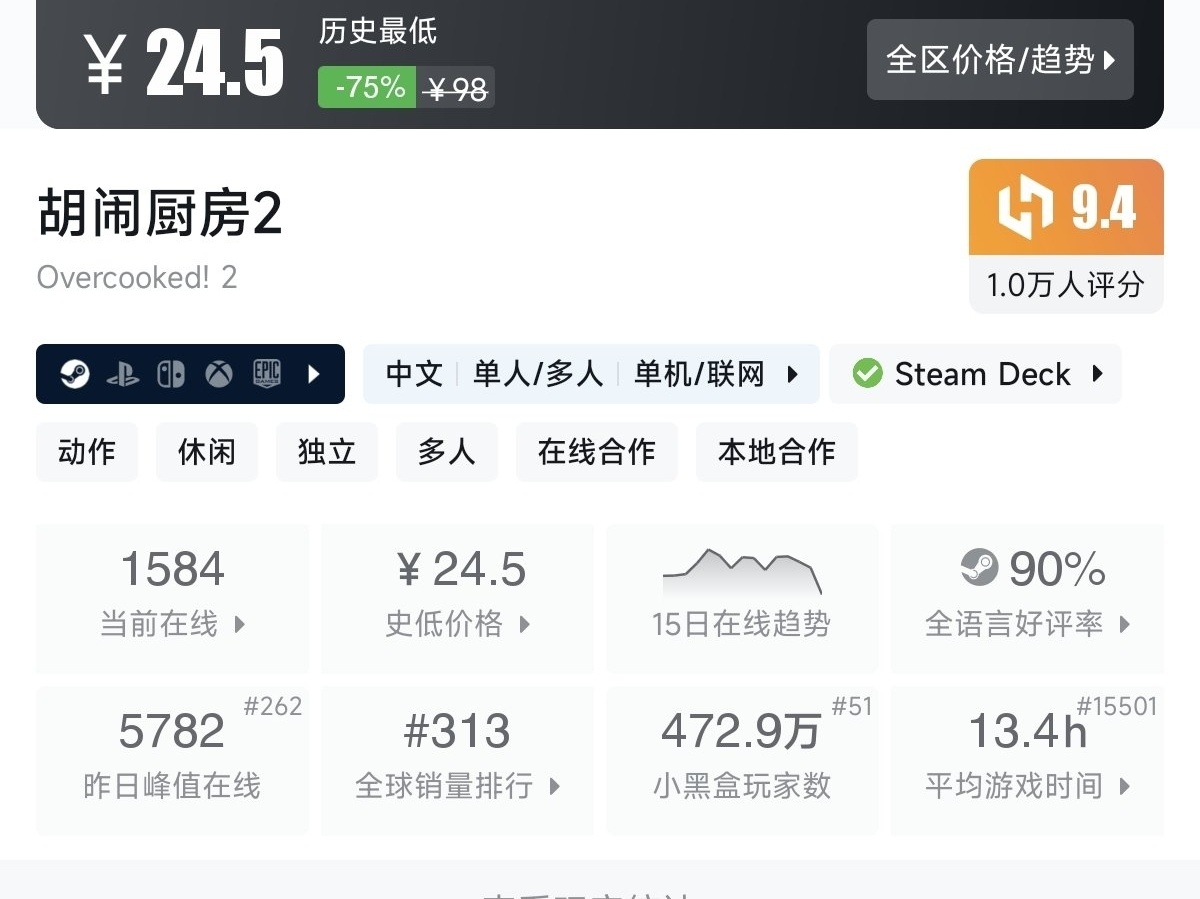Click the Overcooked! 2 English subtitle
1200x899 pixels.
(137, 277)
